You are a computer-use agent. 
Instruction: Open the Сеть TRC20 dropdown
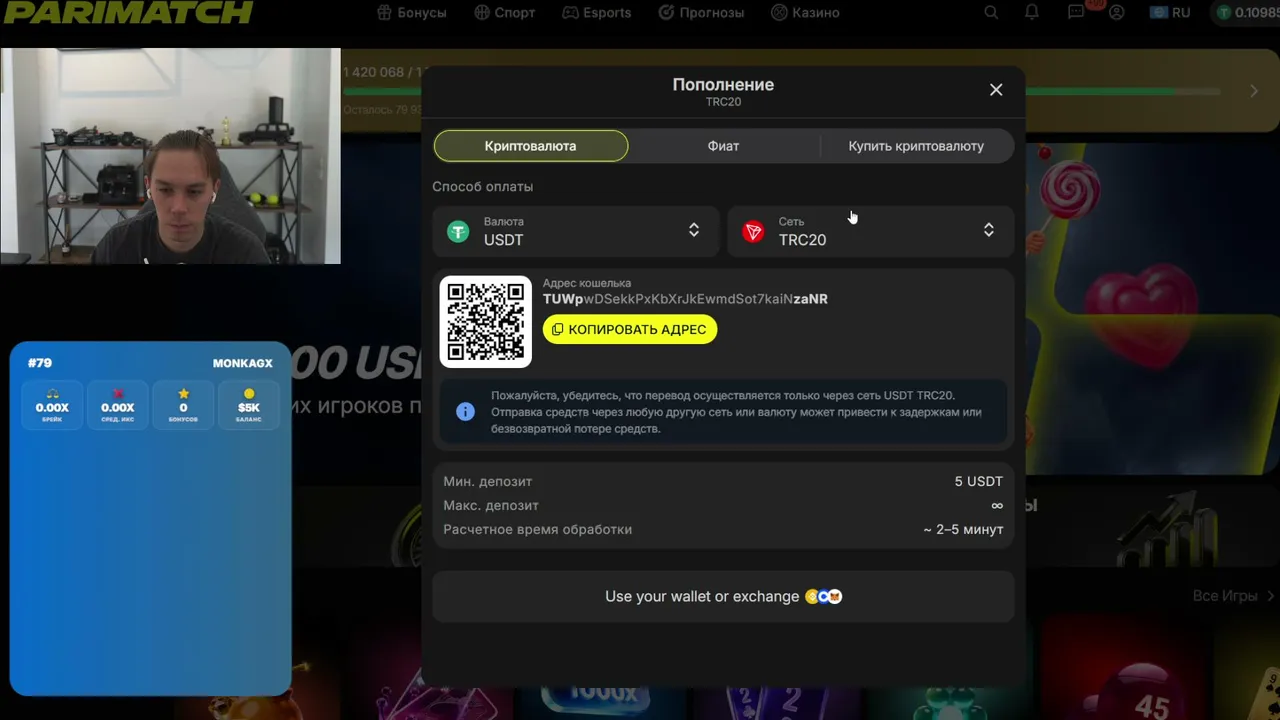[870, 231]
